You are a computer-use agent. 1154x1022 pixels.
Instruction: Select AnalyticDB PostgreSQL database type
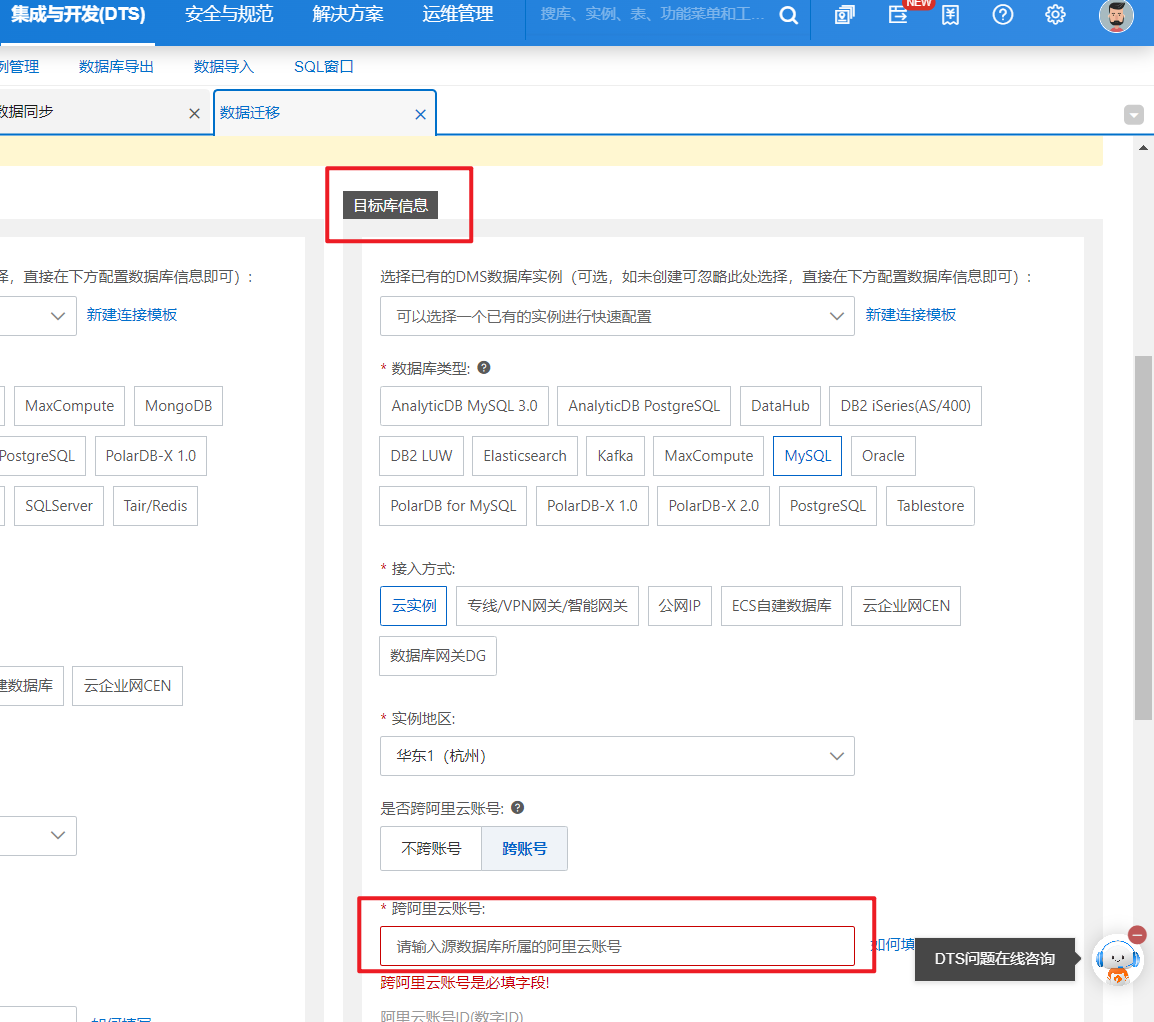point(644,406)
